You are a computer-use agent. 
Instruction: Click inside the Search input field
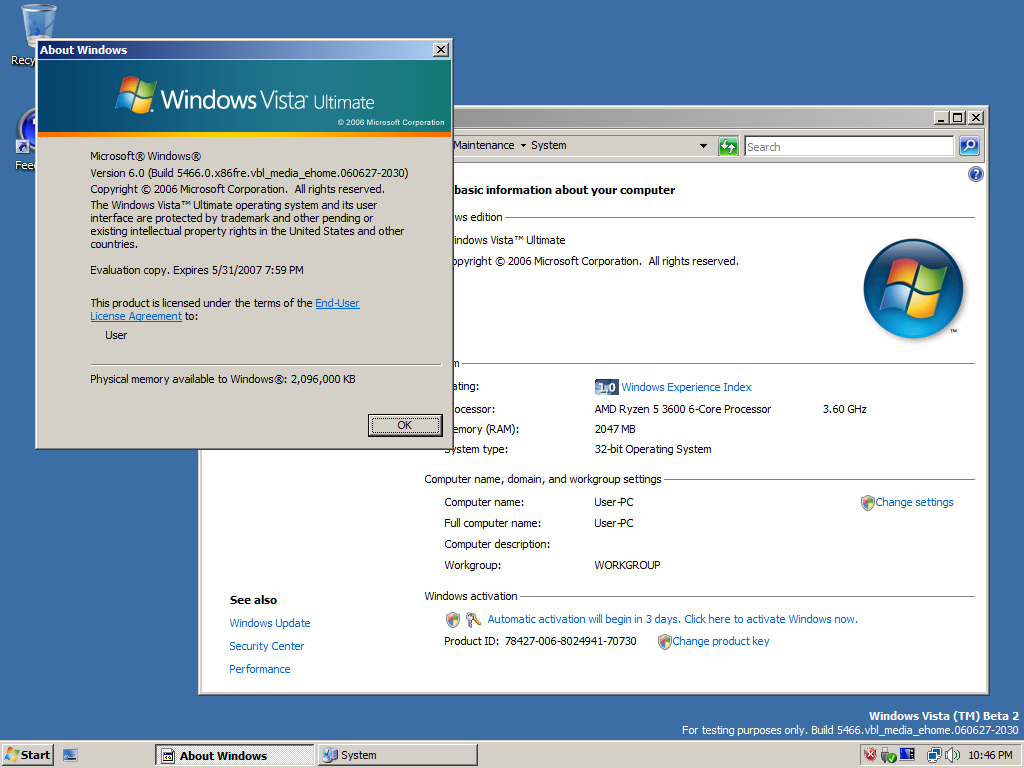849,146
